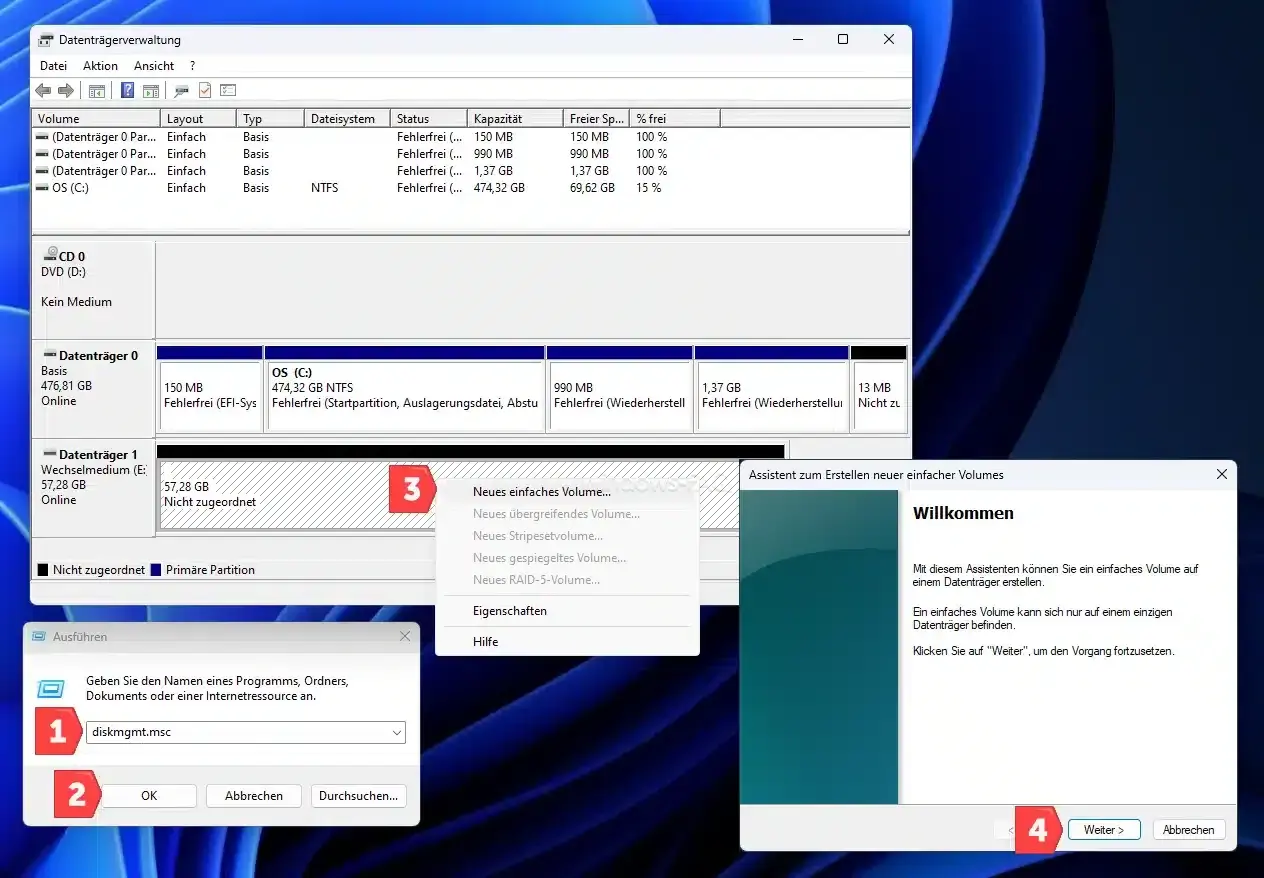Click the checklist view toolbar icon
This screenshot has width=1264, height=878.
click(228, 91)
